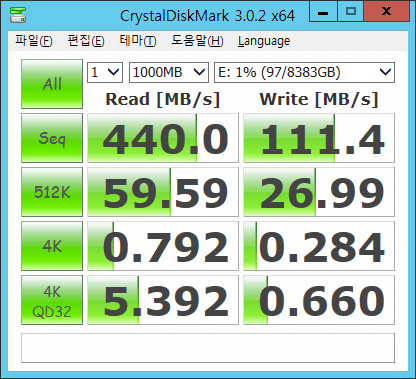Run the Seq sequential test
The height and width of the screenshot is (379, 416).
52,138
